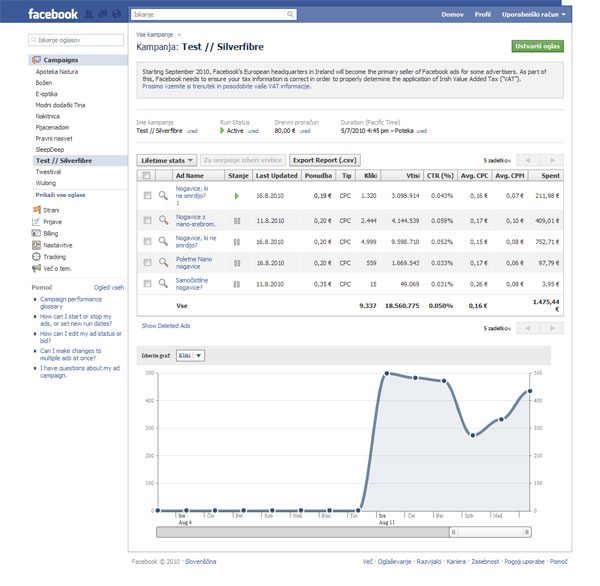The width and height of the screenshot is (600, 586).
Task: Preview ad 'Nogavice z nano-srebrom' magnifier icon
Action: tap(163, 220)
